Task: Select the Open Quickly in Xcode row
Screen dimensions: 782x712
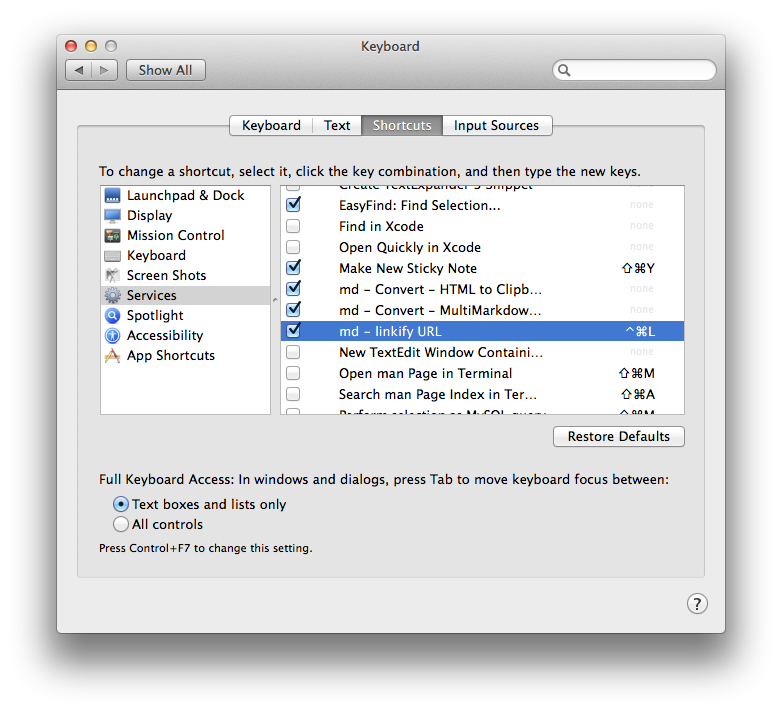Action: [482, 247]
